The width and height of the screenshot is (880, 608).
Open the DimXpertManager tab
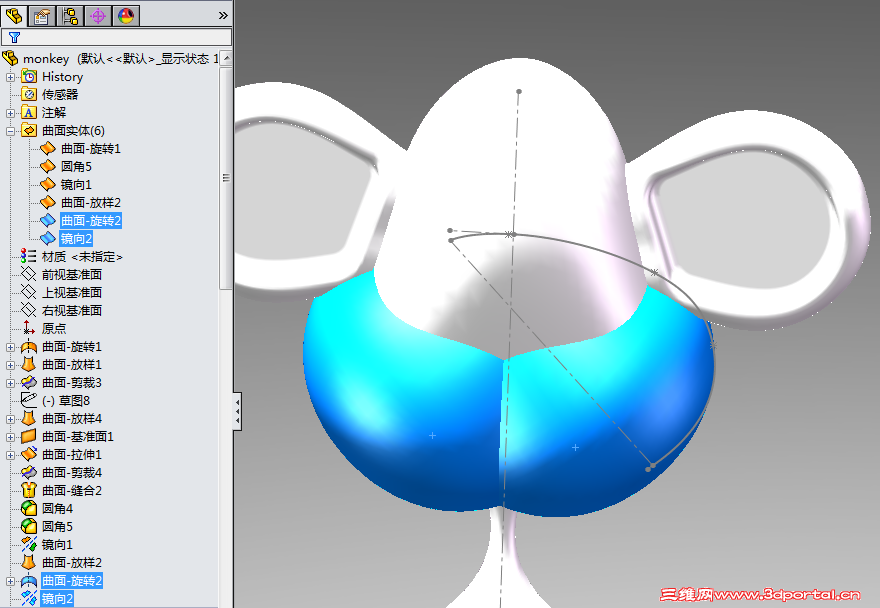98,16
